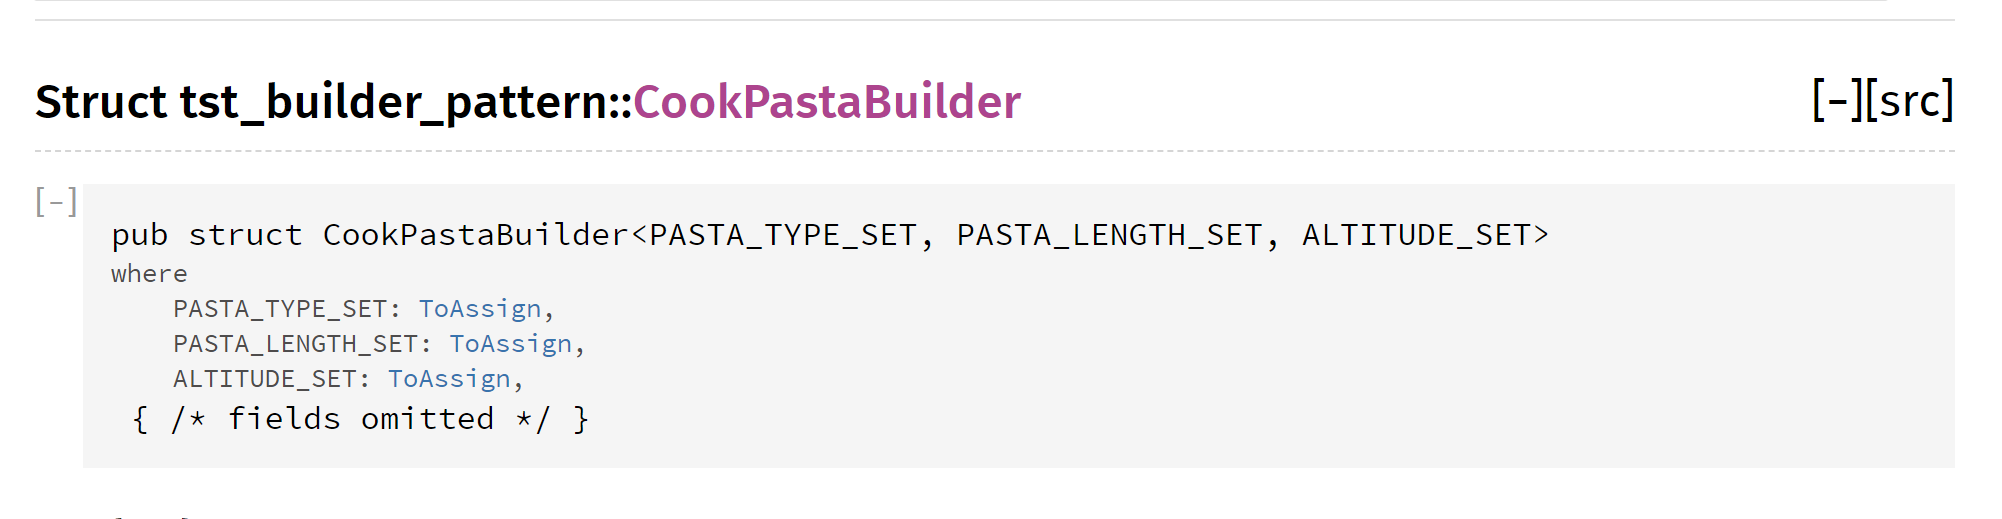Open ToAssign trait link for PASTA_LENGTH_SET bound
Viewport: 2002px width, 519px height.
pyautogui.click(x=510, y=344)
